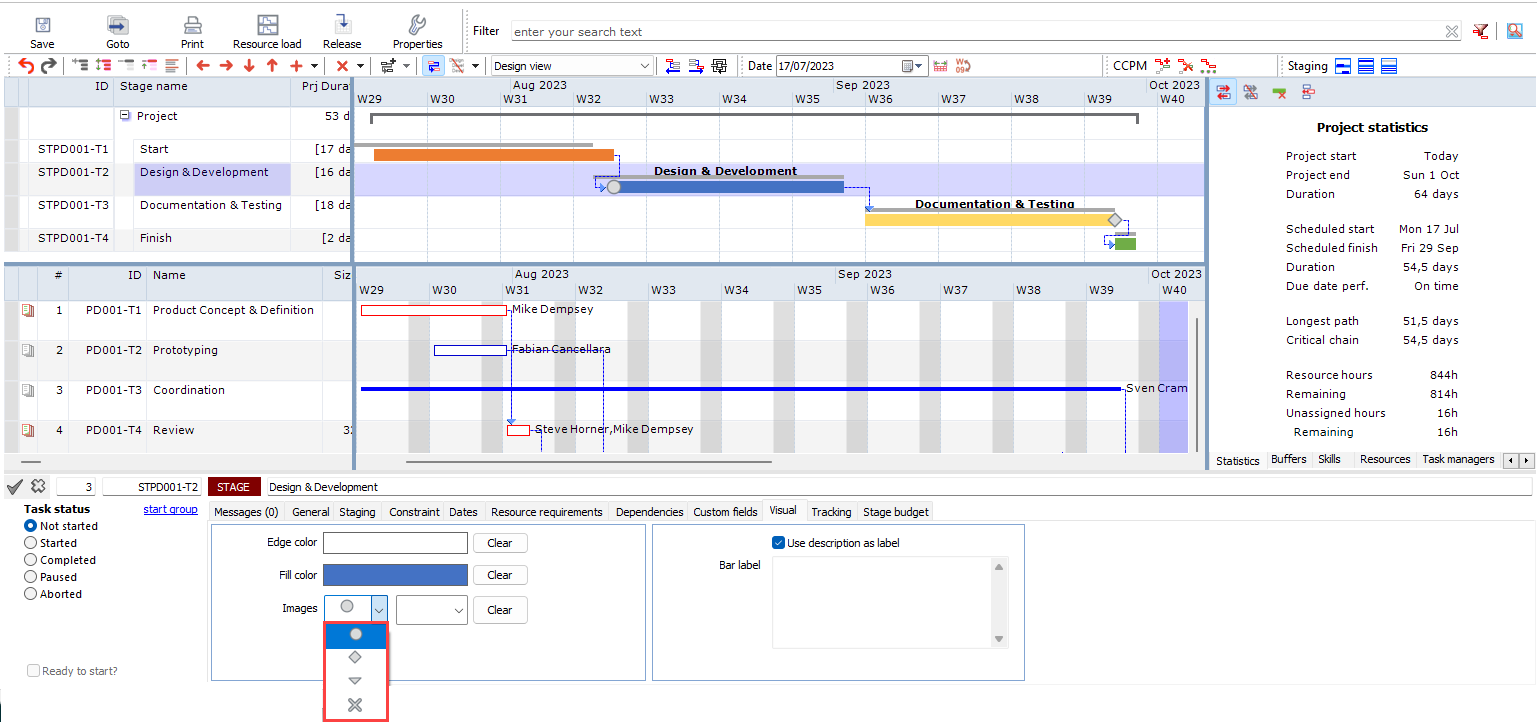The image size is (1537, 722).
Task: Open the dropdown arrow next to the delete X
Action: [x=361, y=66]
